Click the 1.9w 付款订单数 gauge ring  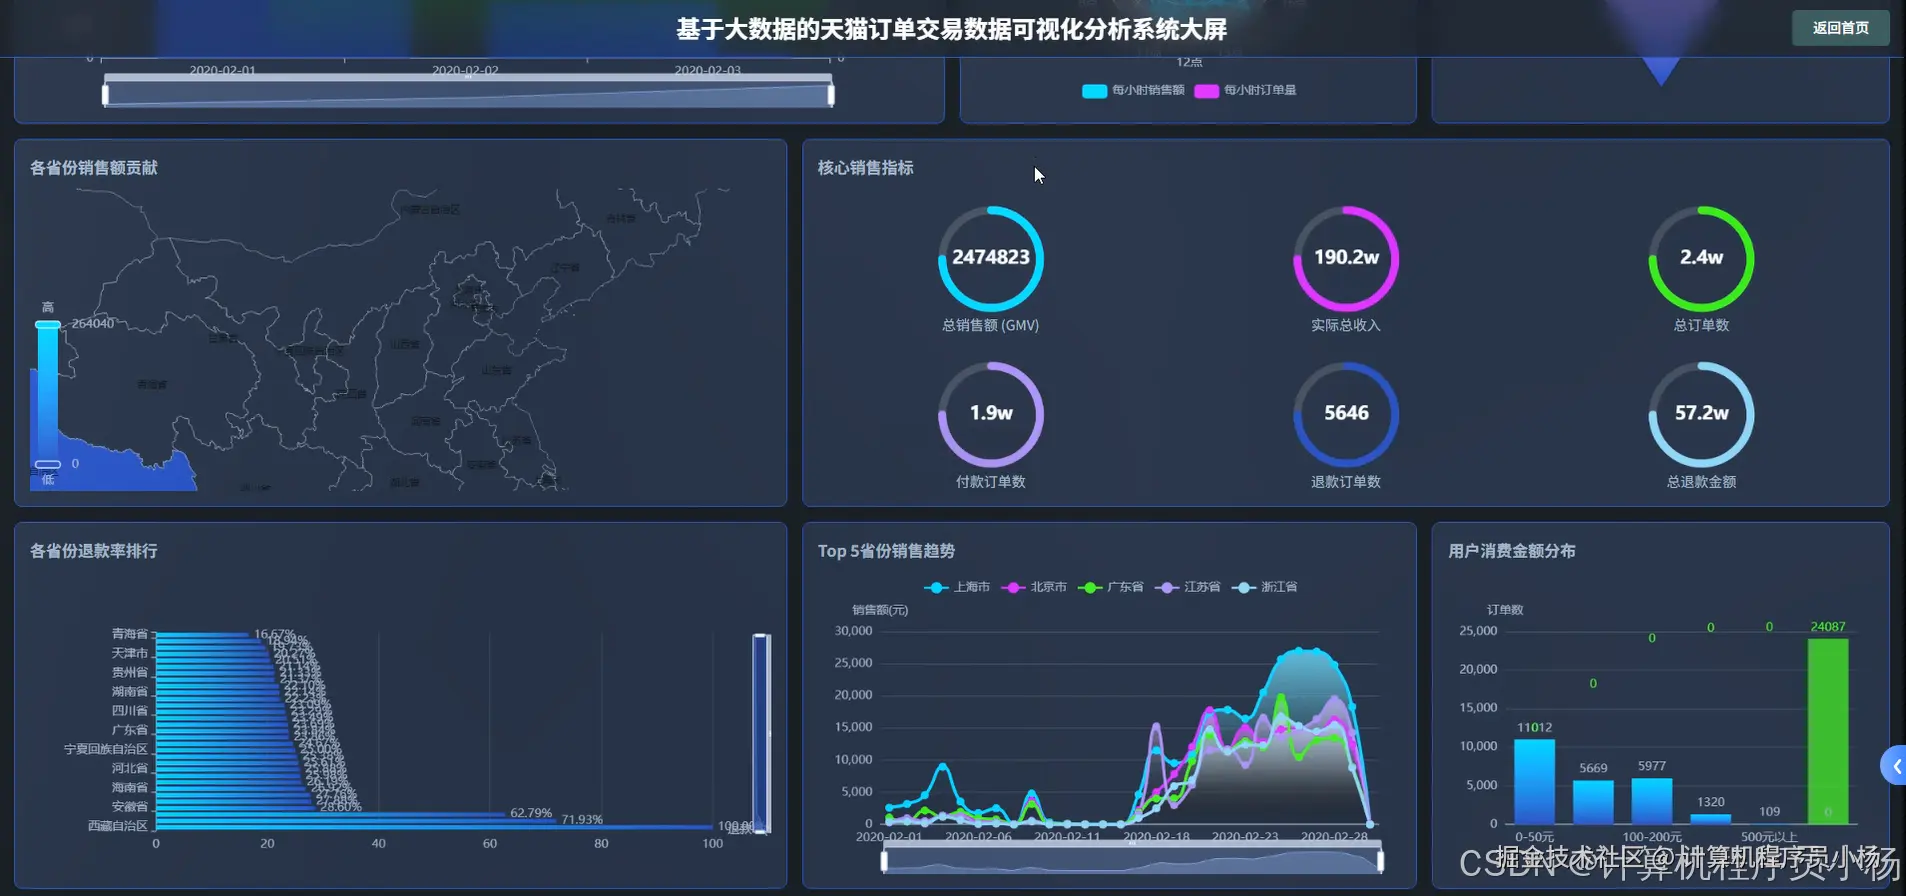(990, 414)
